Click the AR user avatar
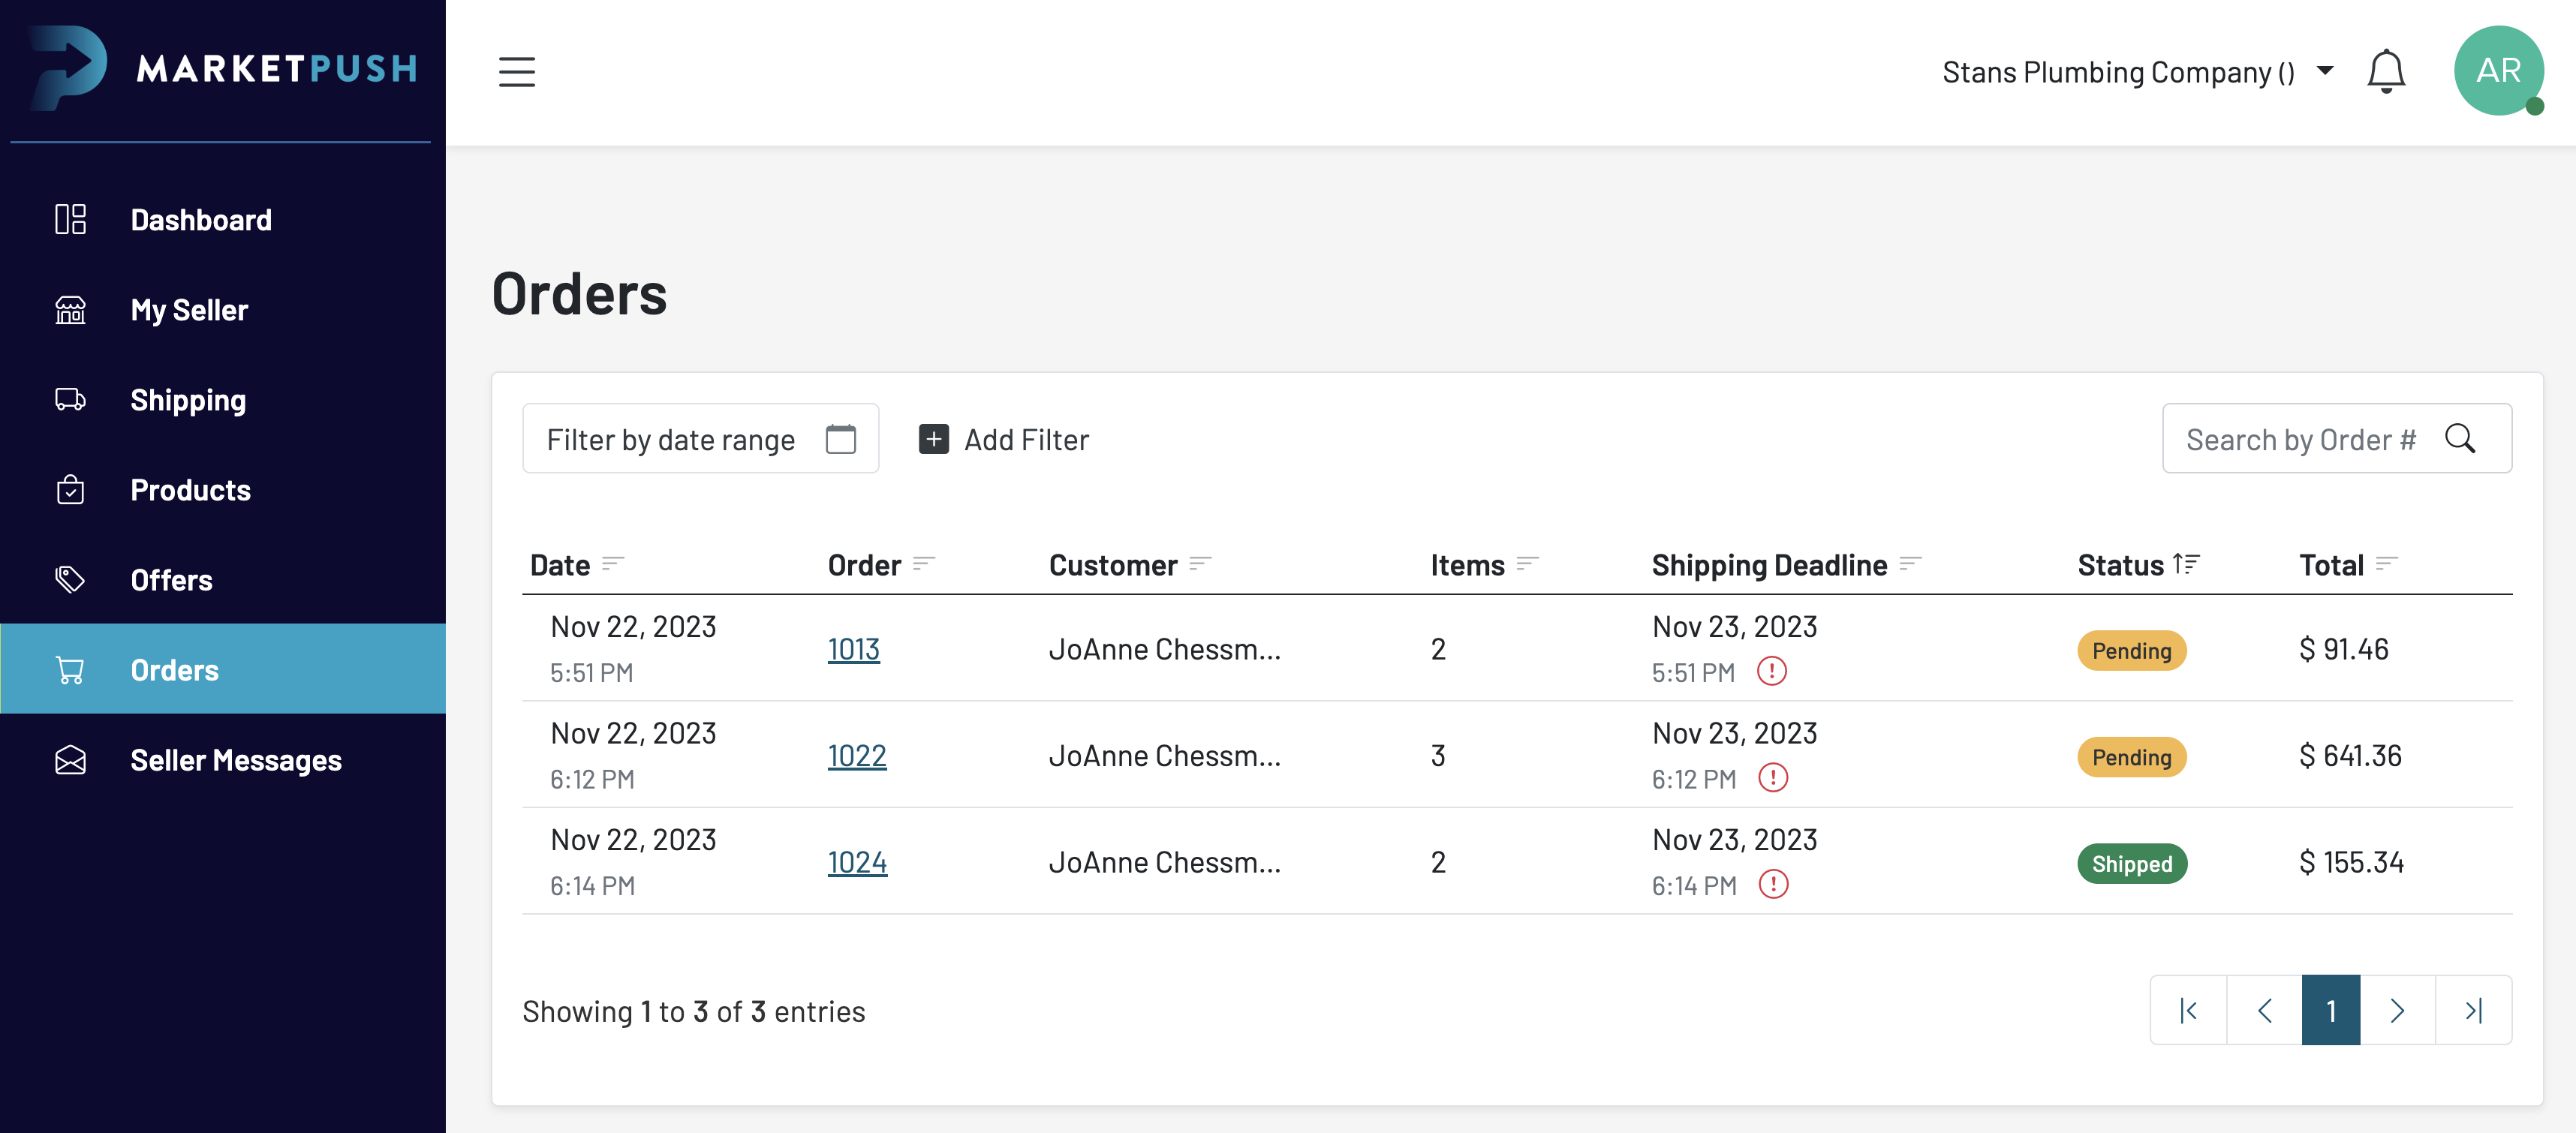2576x1133 pixels. [2497, 71]
